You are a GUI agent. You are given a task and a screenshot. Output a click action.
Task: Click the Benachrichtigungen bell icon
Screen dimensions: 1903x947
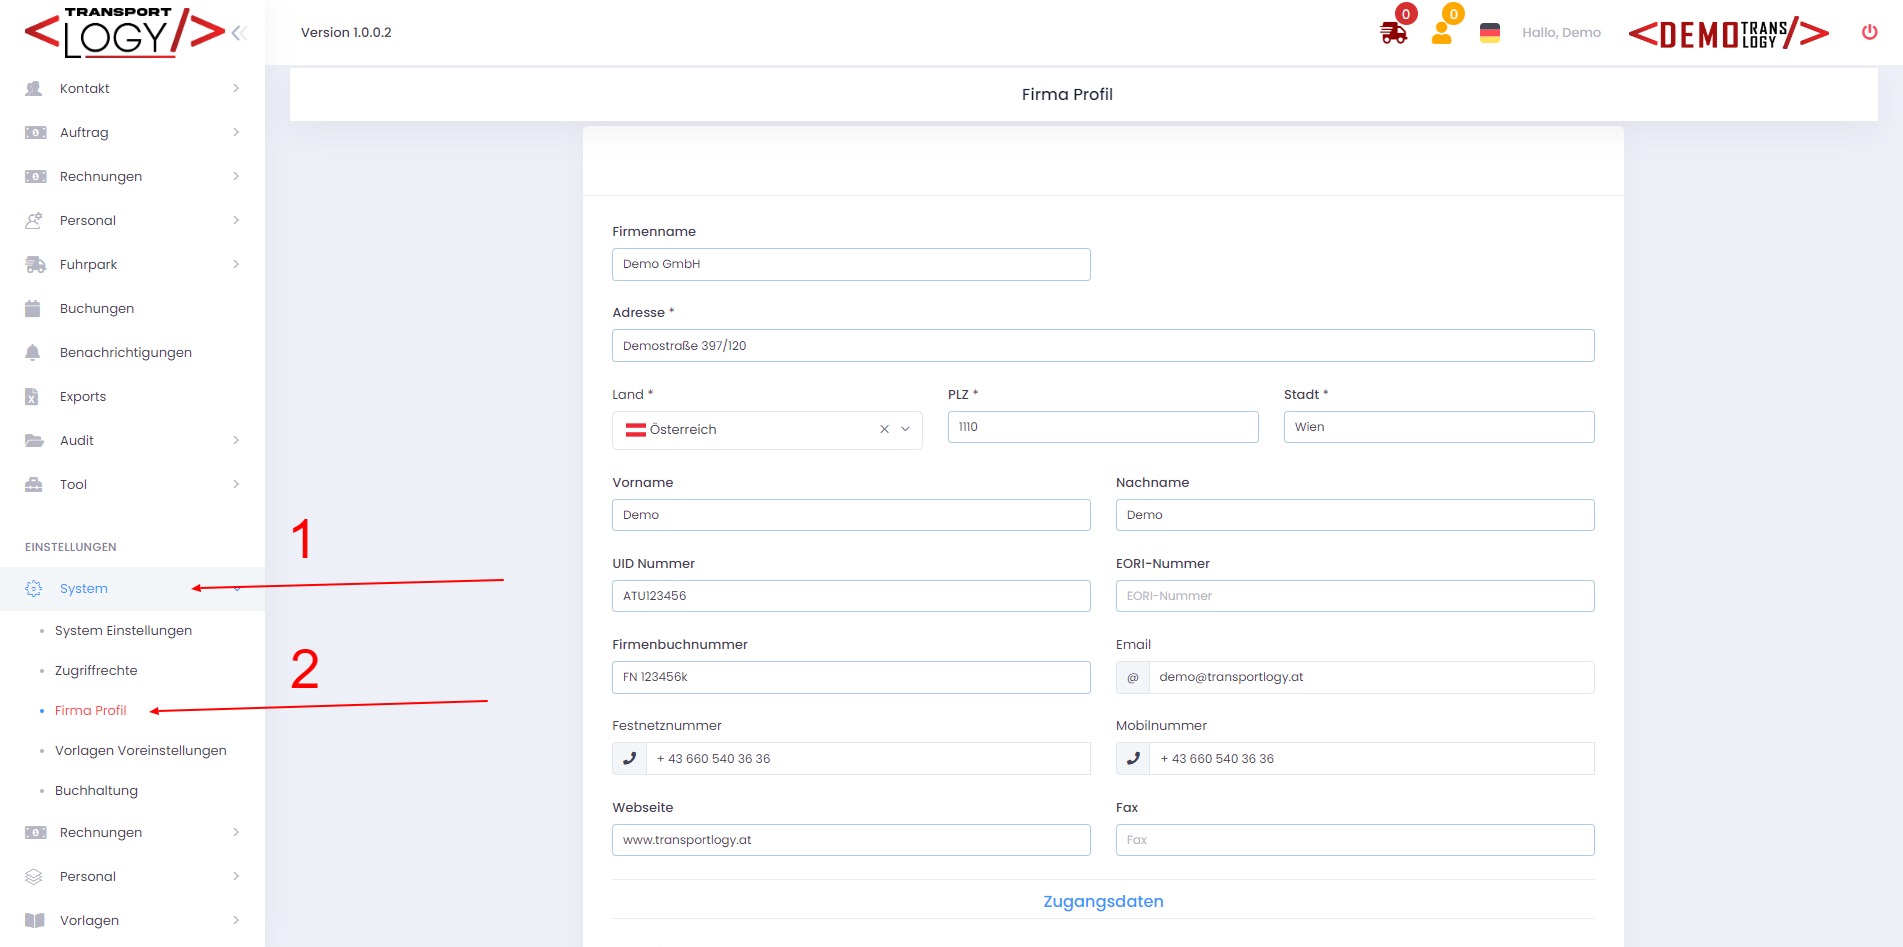[33, 352]
